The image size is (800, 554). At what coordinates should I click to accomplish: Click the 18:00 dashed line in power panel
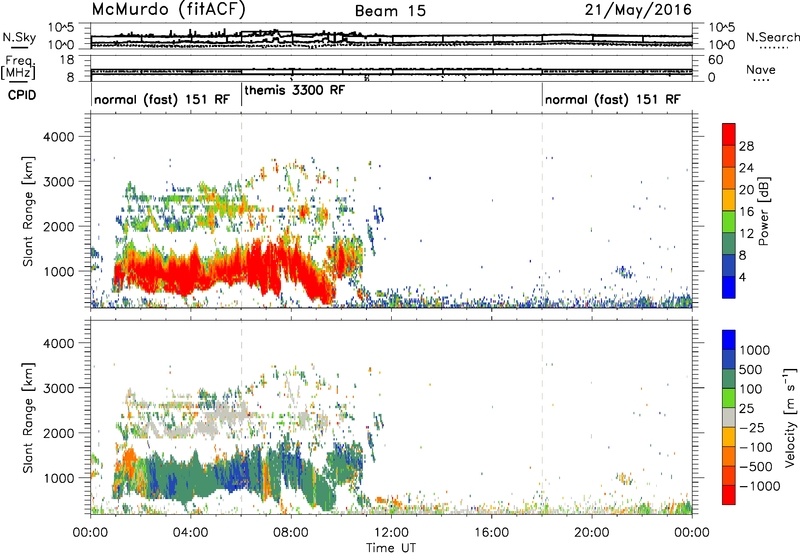(x=542, y=211)
